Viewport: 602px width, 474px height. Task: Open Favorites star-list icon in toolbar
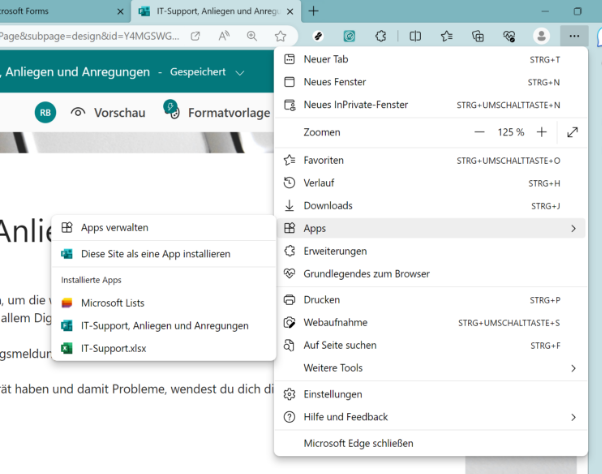(x=447, y=36)
